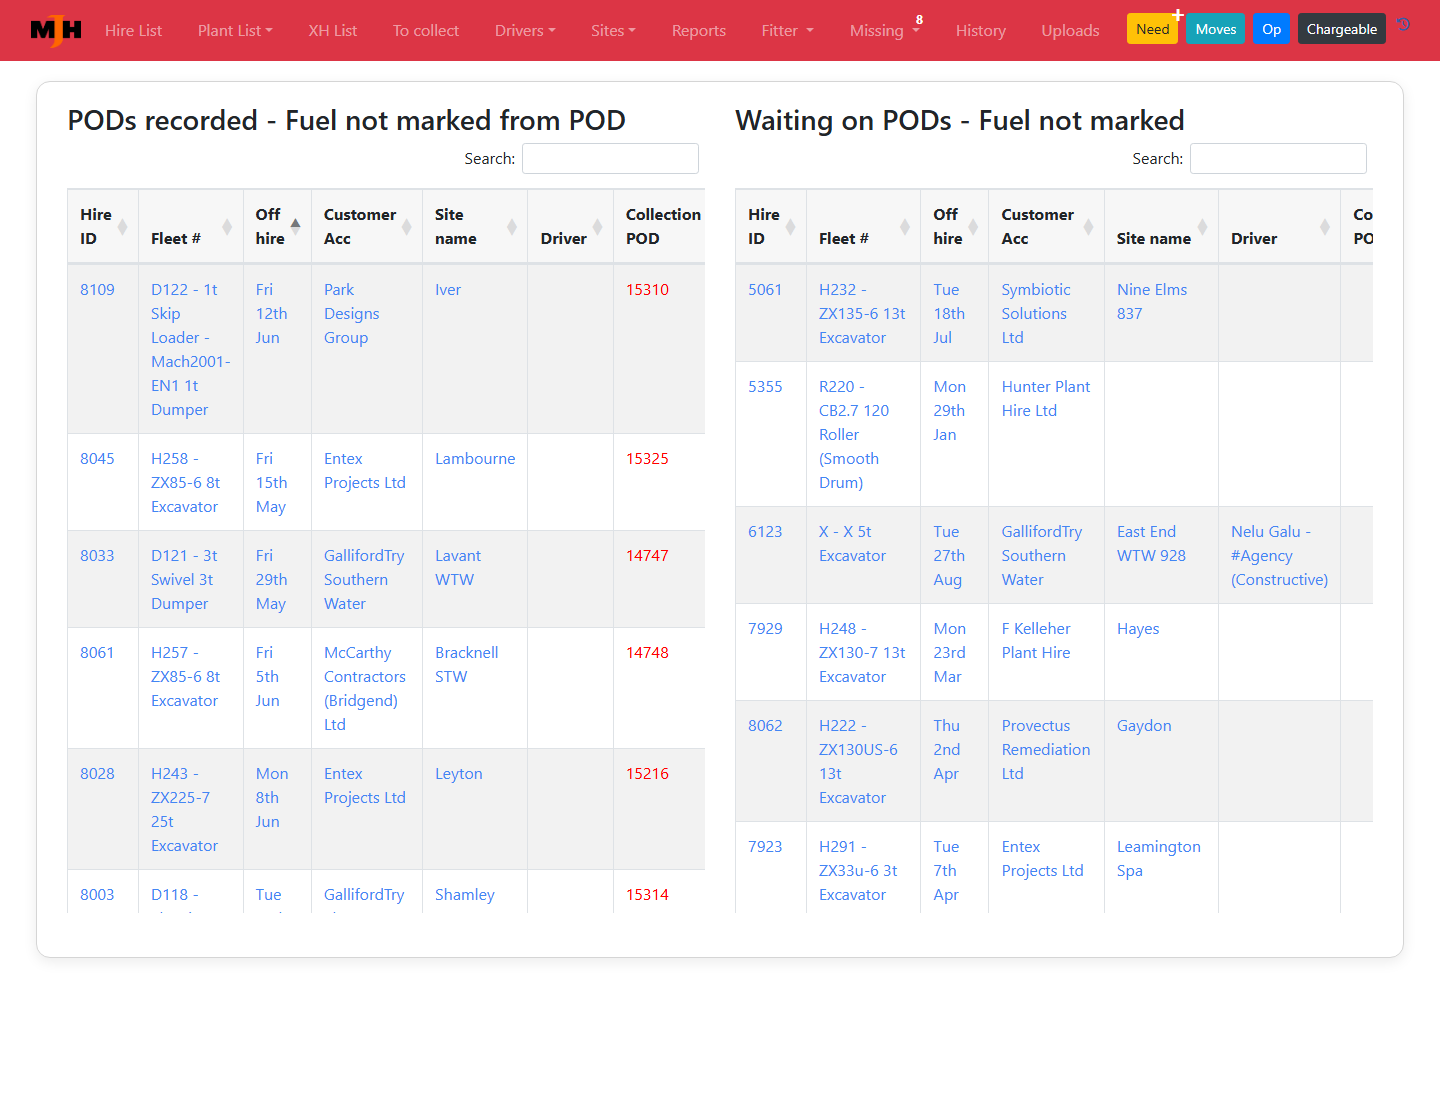Image resolution: width=1440 pixels, height=1100 pixels.
Task: Expand the Fitter dropdown menu
Action: coord(788,31)
